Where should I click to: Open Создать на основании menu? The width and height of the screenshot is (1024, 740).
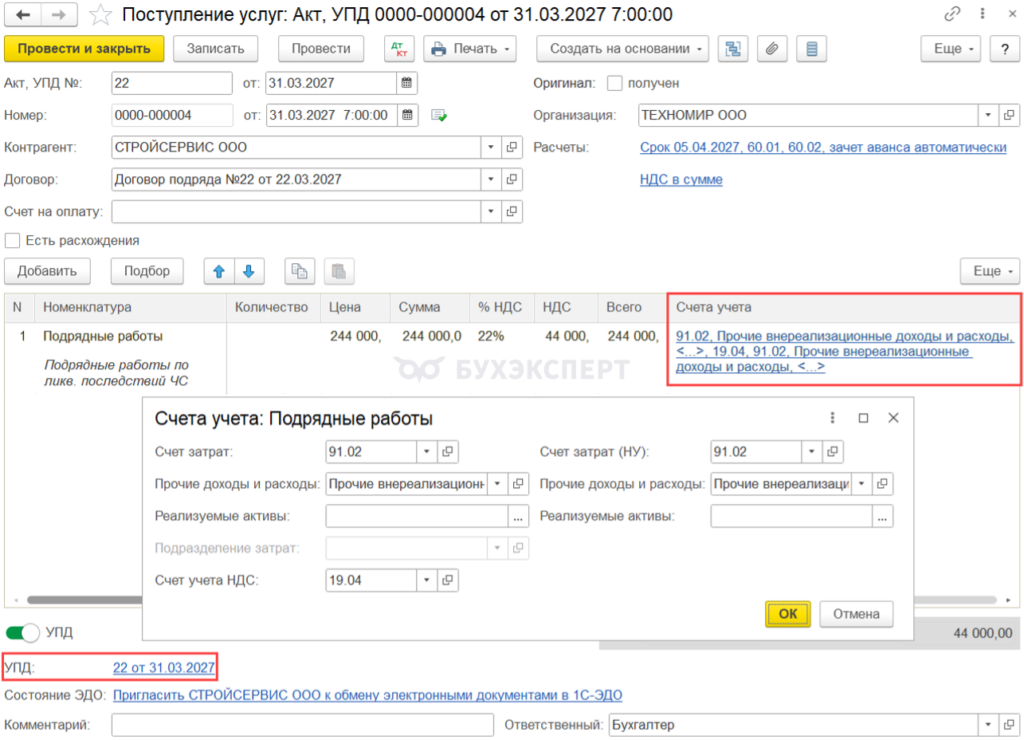point(622,49)
